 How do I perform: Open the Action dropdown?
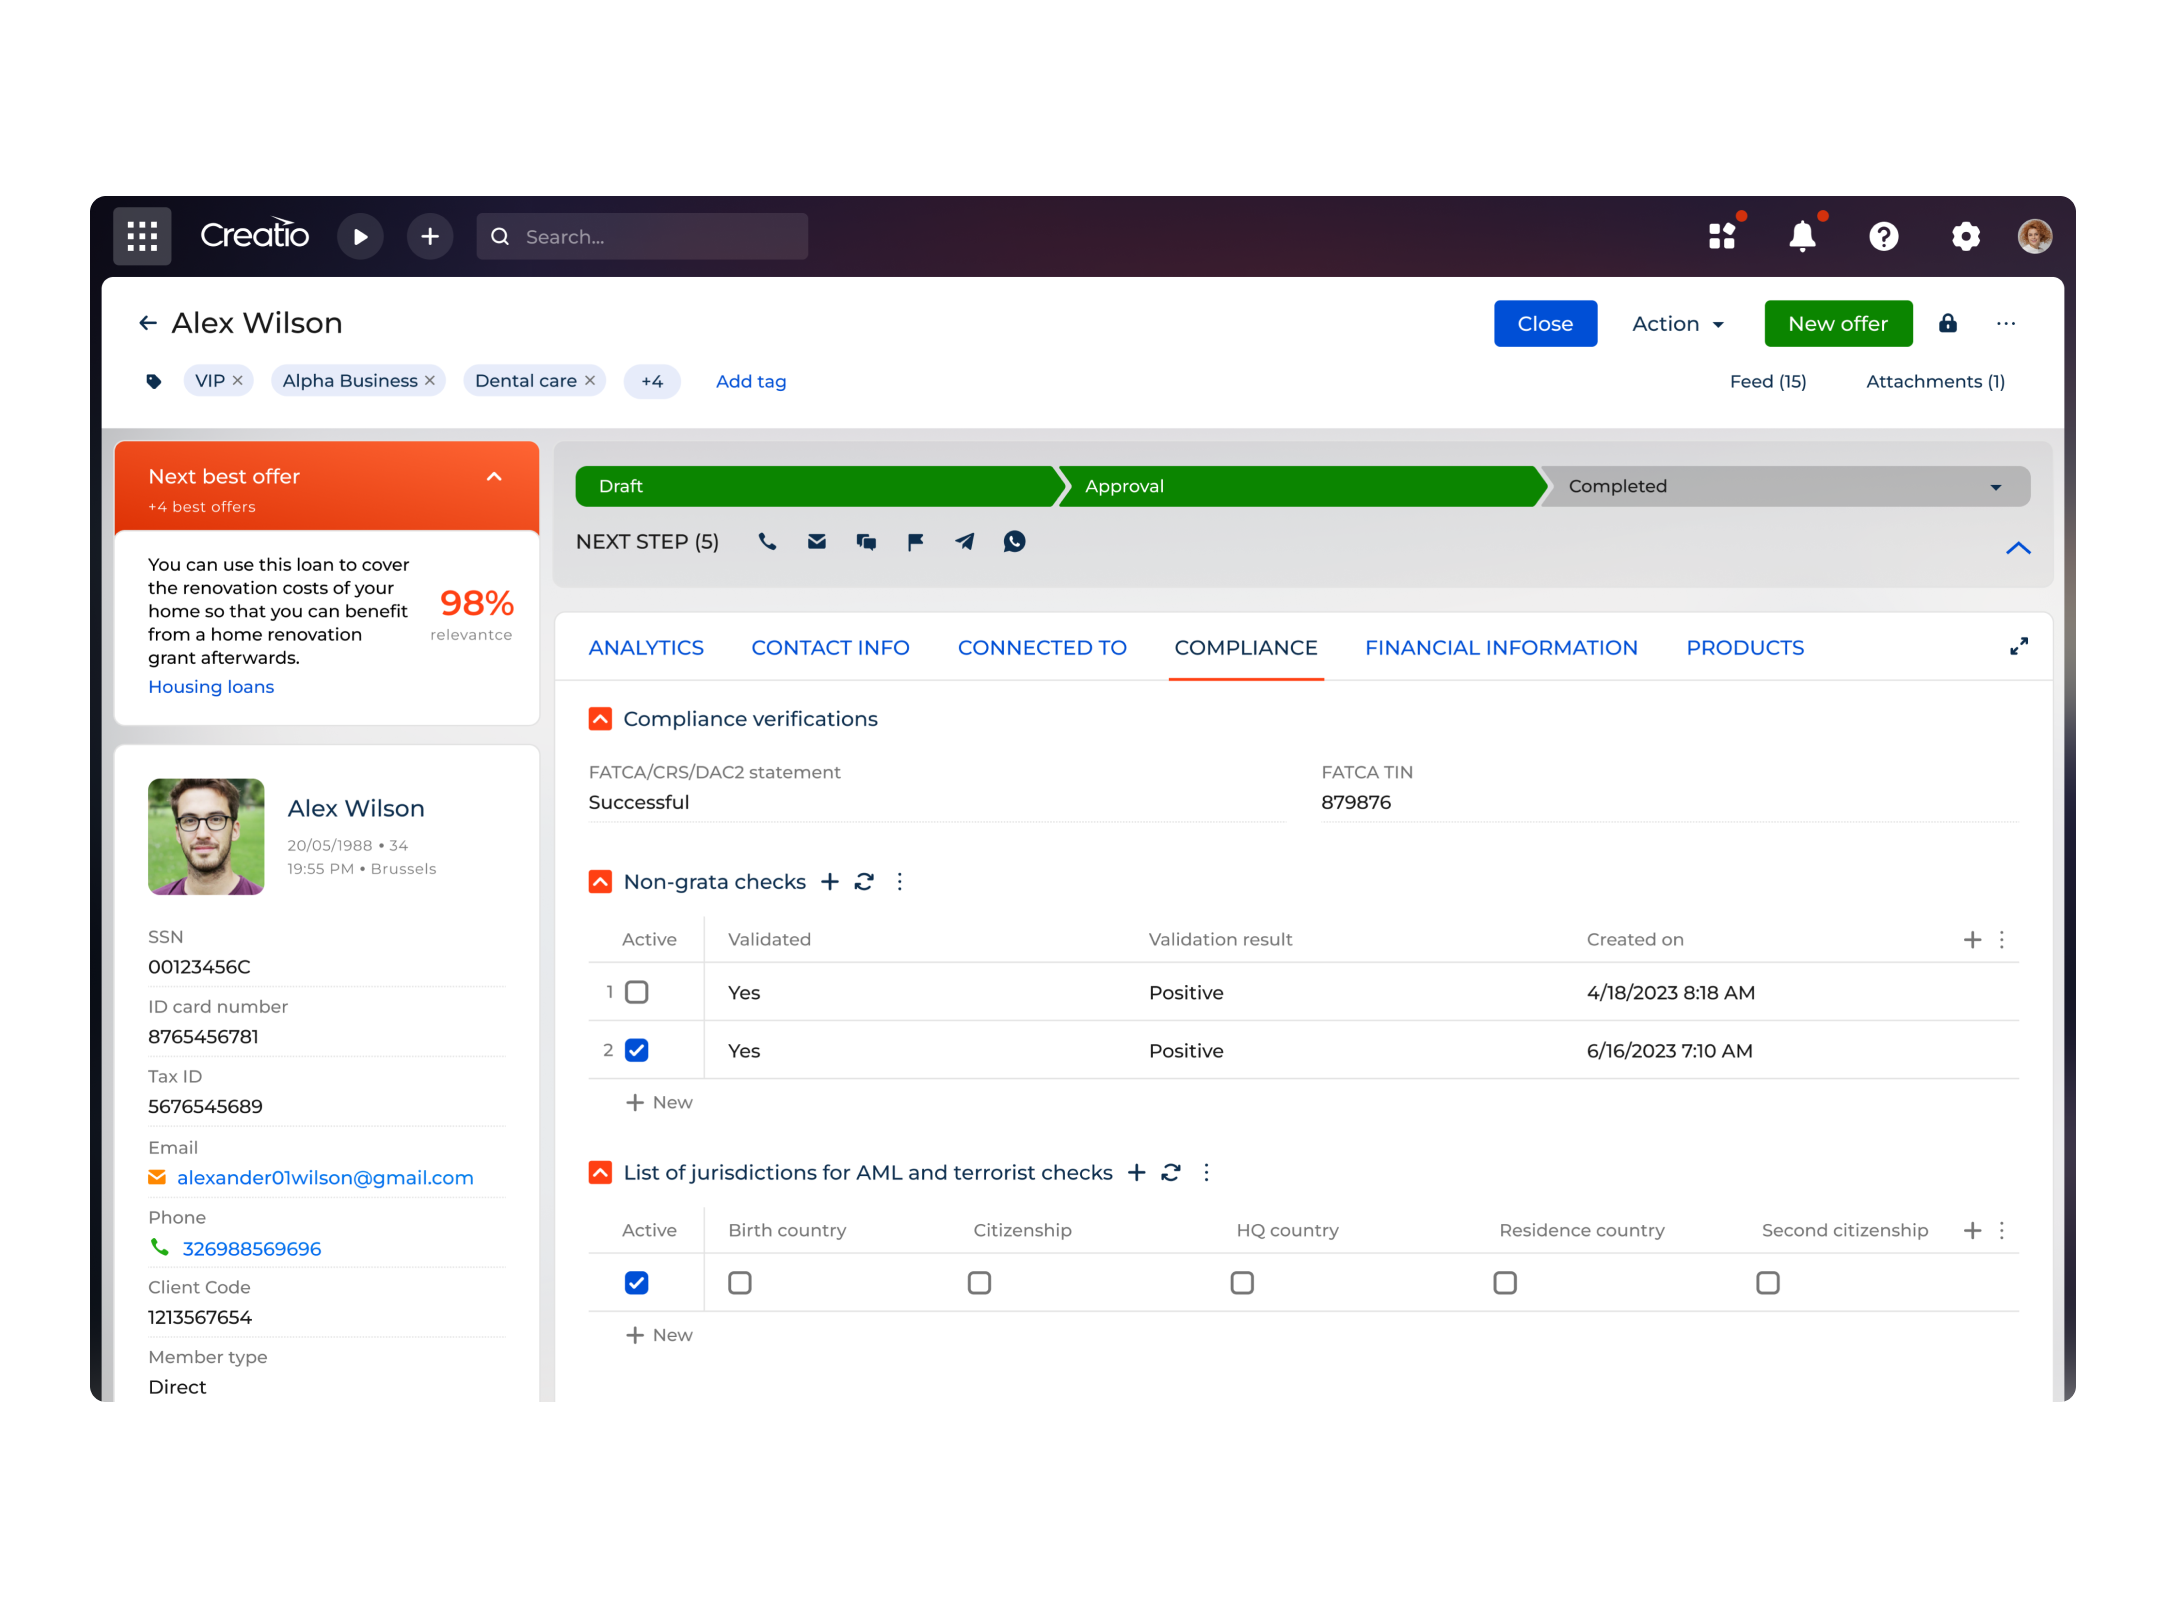1677,323
